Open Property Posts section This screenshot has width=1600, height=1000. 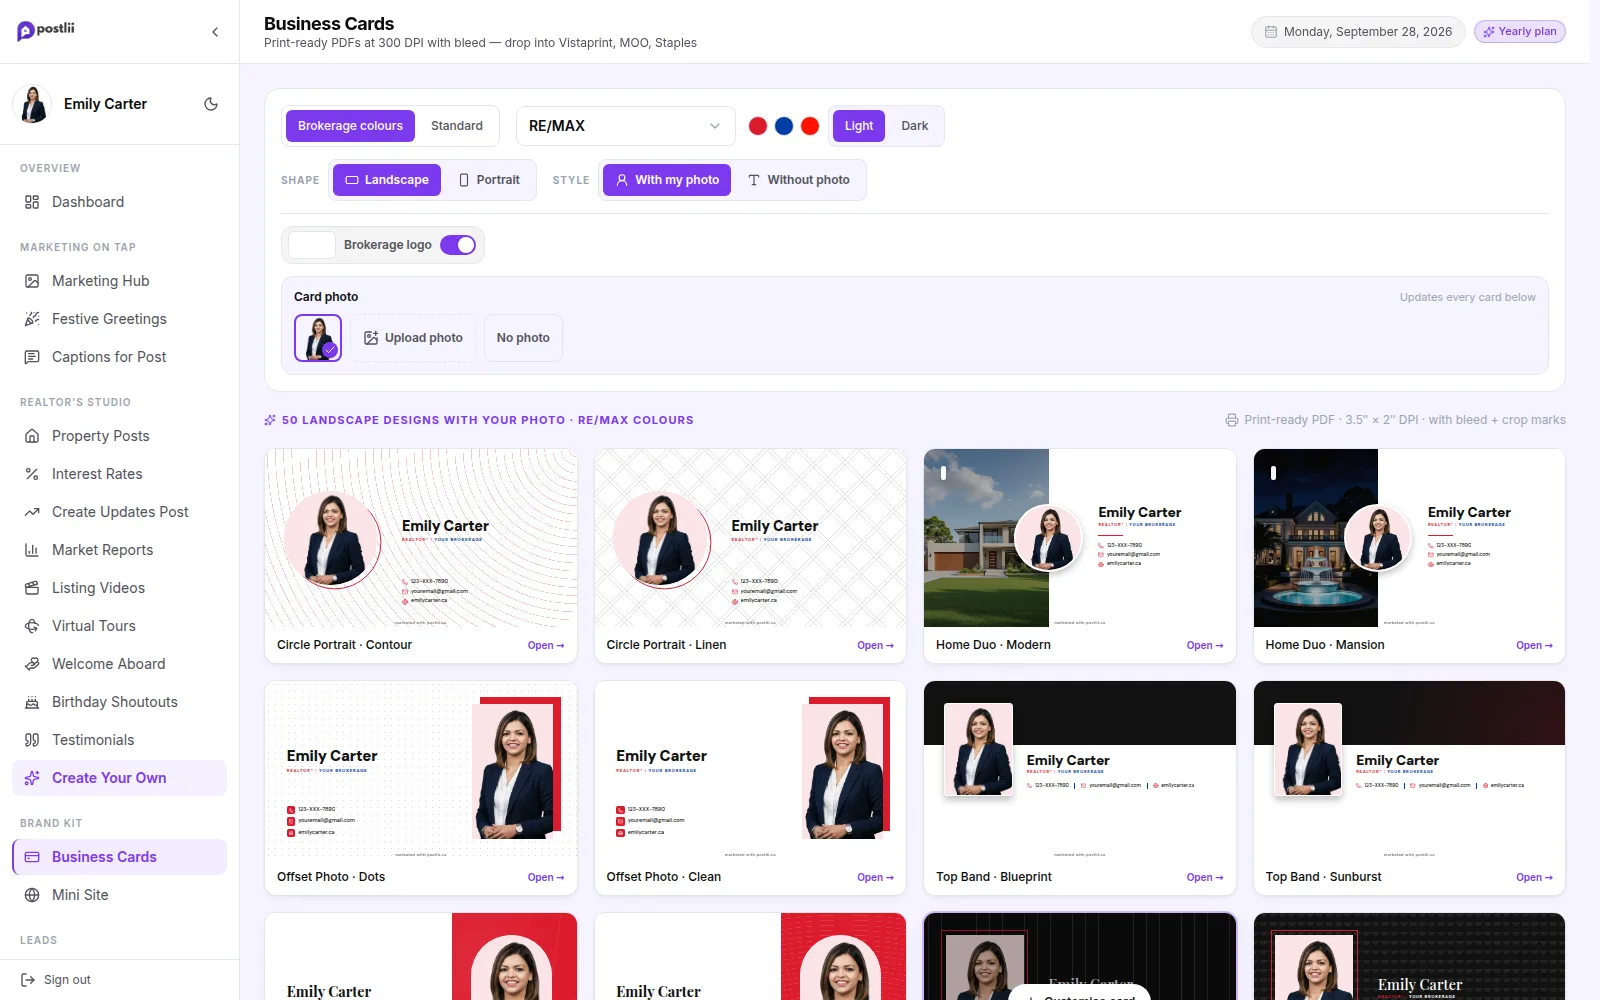pos(119,436)
